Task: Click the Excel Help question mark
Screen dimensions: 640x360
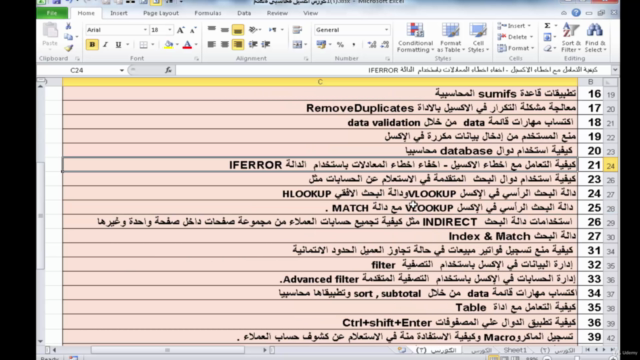Action: point(576,13)
